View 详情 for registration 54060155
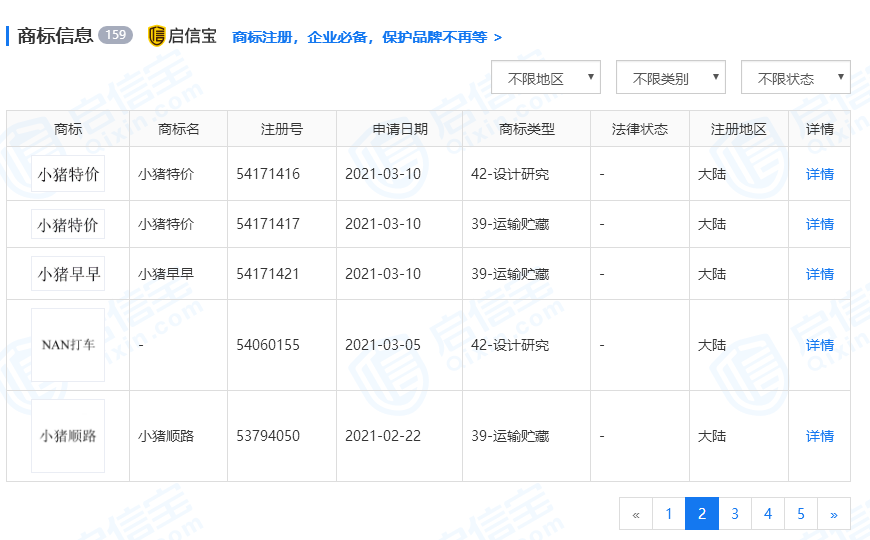 [820, 345]
